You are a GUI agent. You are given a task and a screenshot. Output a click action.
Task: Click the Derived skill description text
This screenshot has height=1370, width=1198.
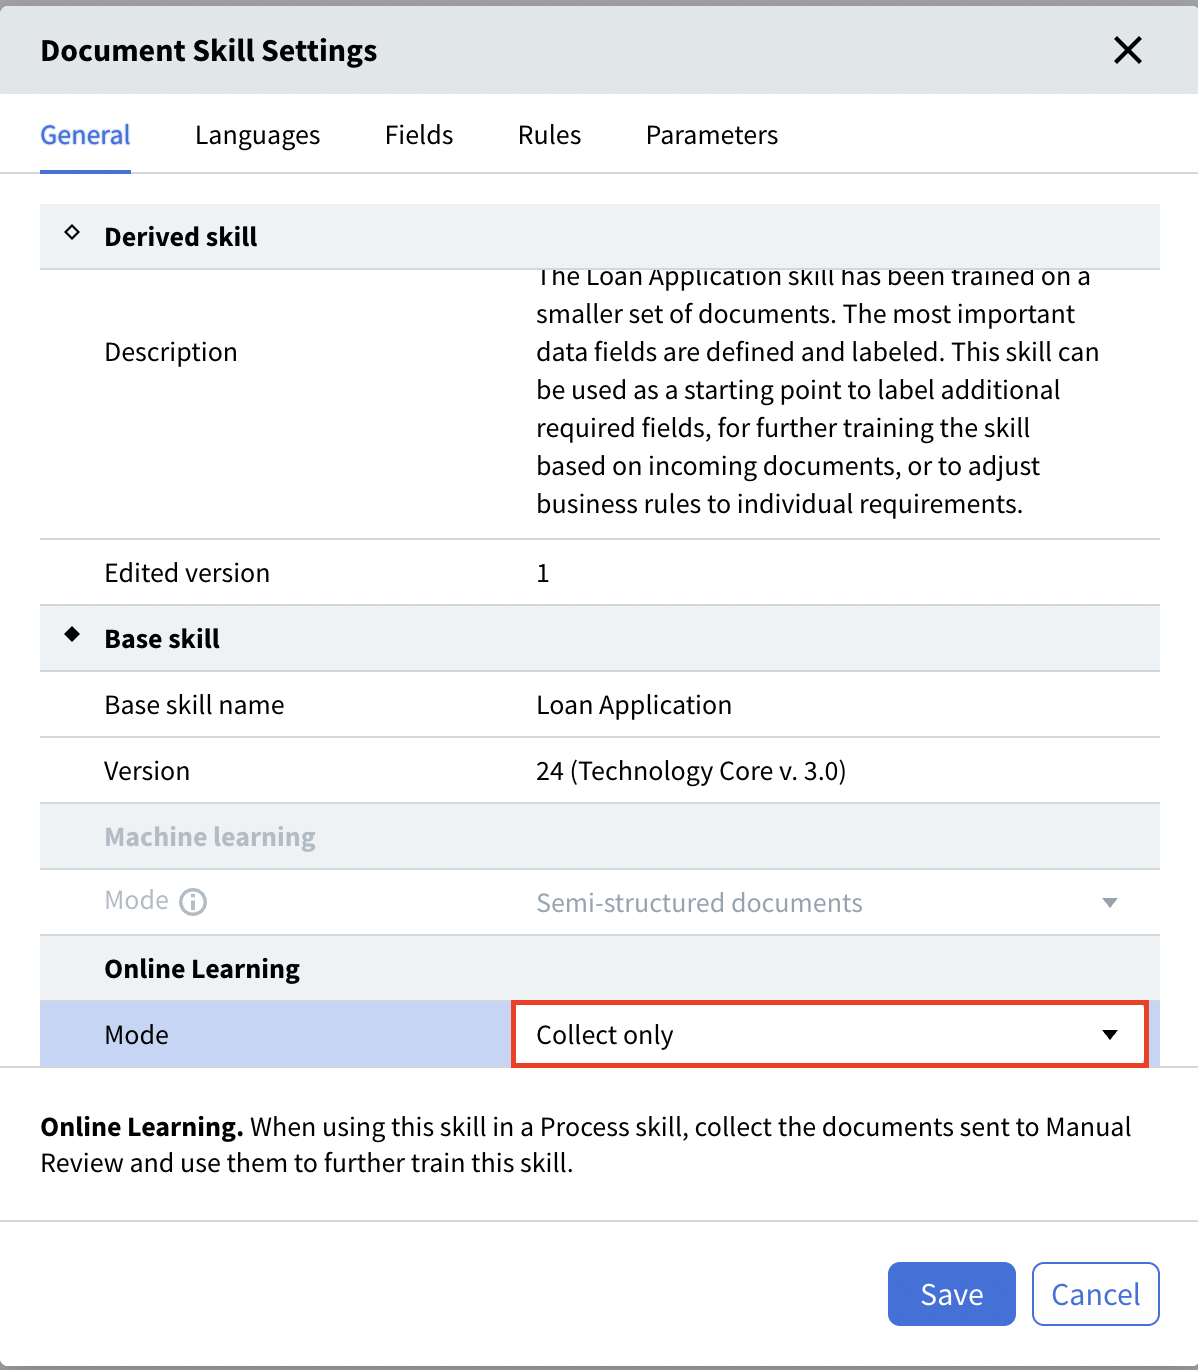(x=817, y=390)
